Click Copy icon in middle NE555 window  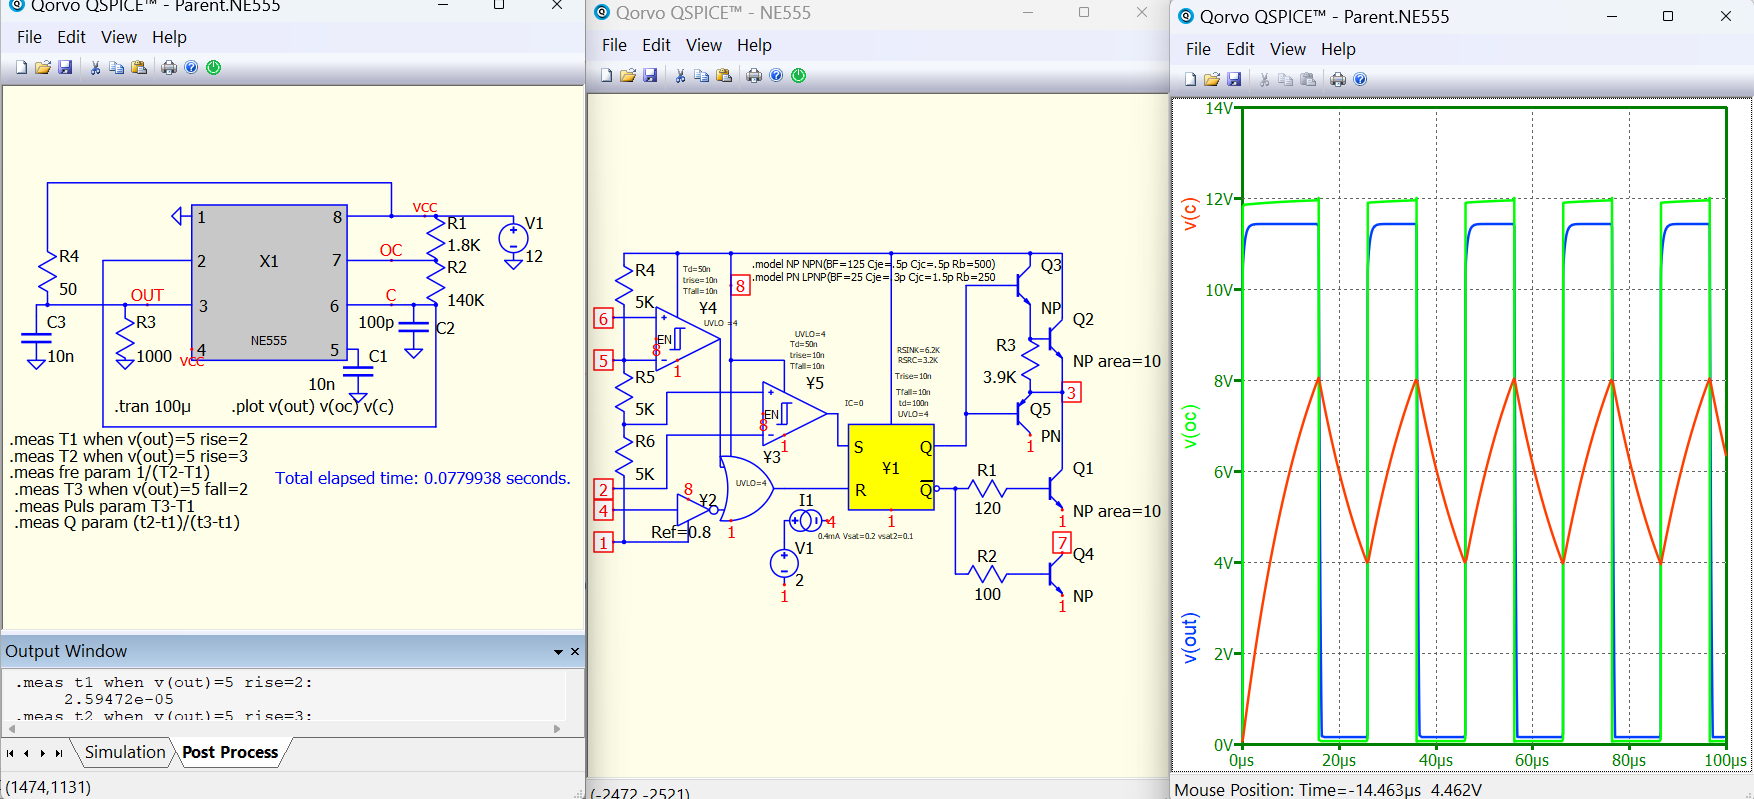point(702,76)
